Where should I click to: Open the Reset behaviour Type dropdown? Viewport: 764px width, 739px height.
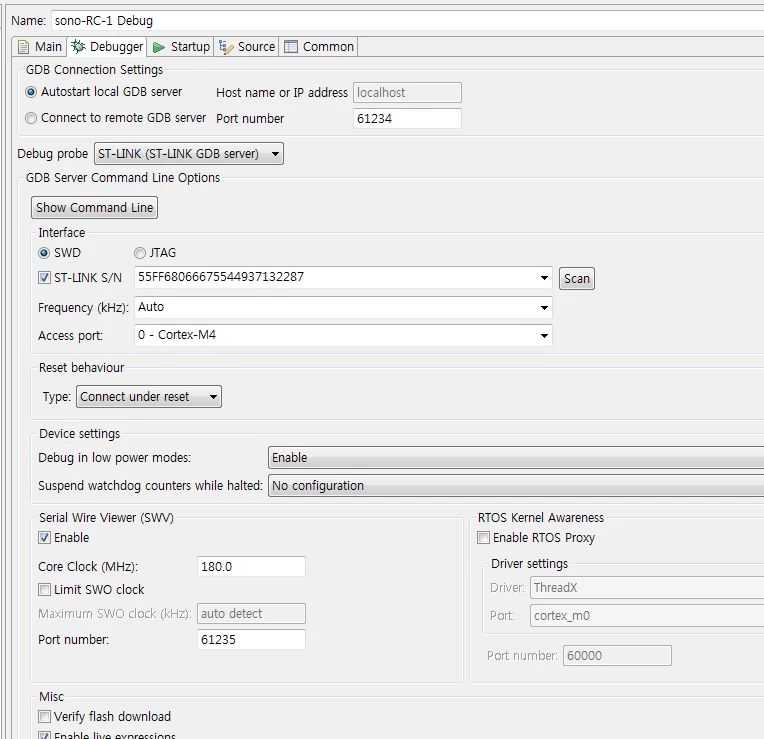(x=149, y=397)
